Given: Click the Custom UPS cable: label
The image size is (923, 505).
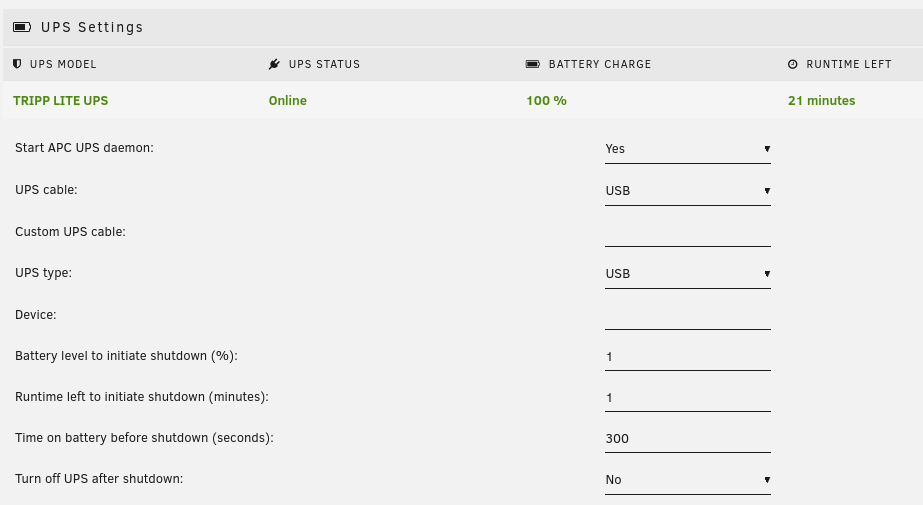Looking at the screenshot, I should coord(71,232).
